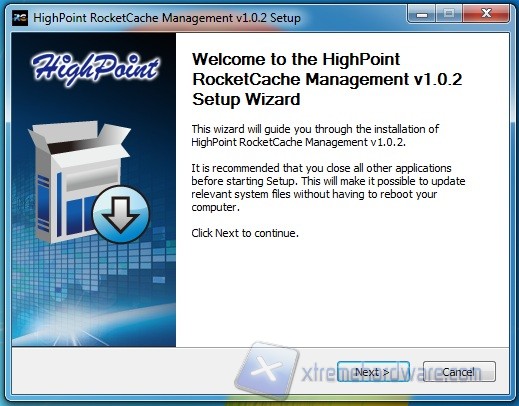The height and width of the screenshot is (406, 519).
Task: Click the HighPoint logo in the banner
Action: pyautogui.click(x=95, y=68)
